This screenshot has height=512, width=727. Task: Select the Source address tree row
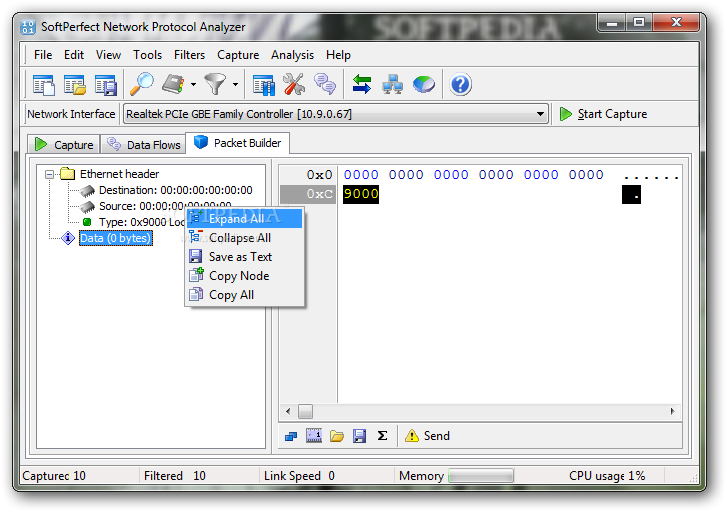[x=165, y=206]
